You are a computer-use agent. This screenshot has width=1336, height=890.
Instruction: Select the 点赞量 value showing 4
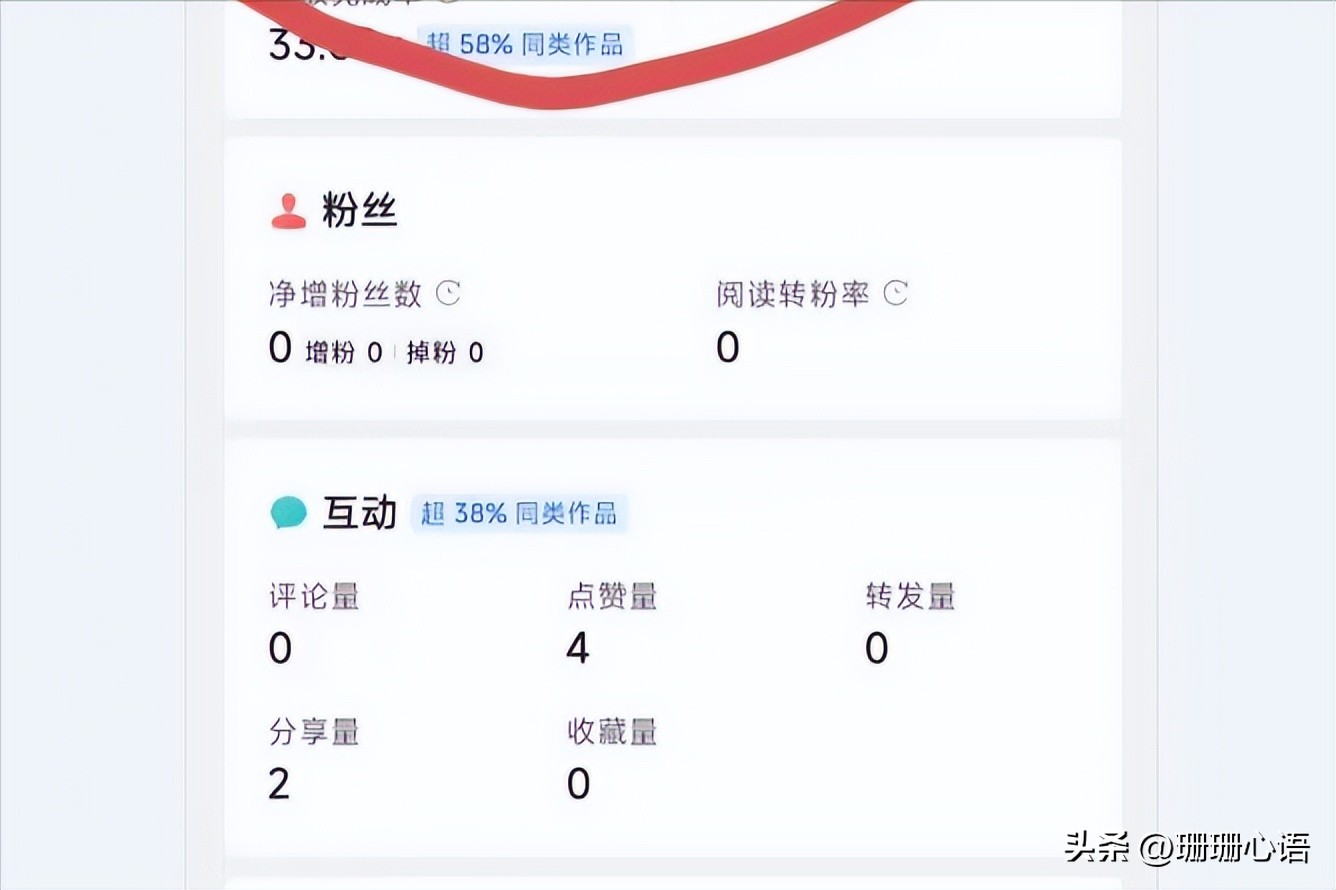click(x=576, y=648)
